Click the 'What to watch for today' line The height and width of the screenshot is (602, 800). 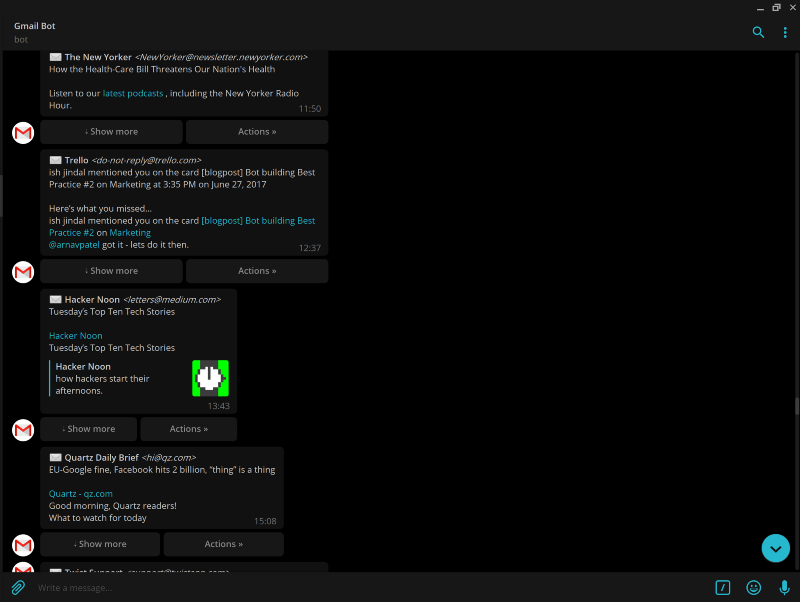click(x=98, y=518)
